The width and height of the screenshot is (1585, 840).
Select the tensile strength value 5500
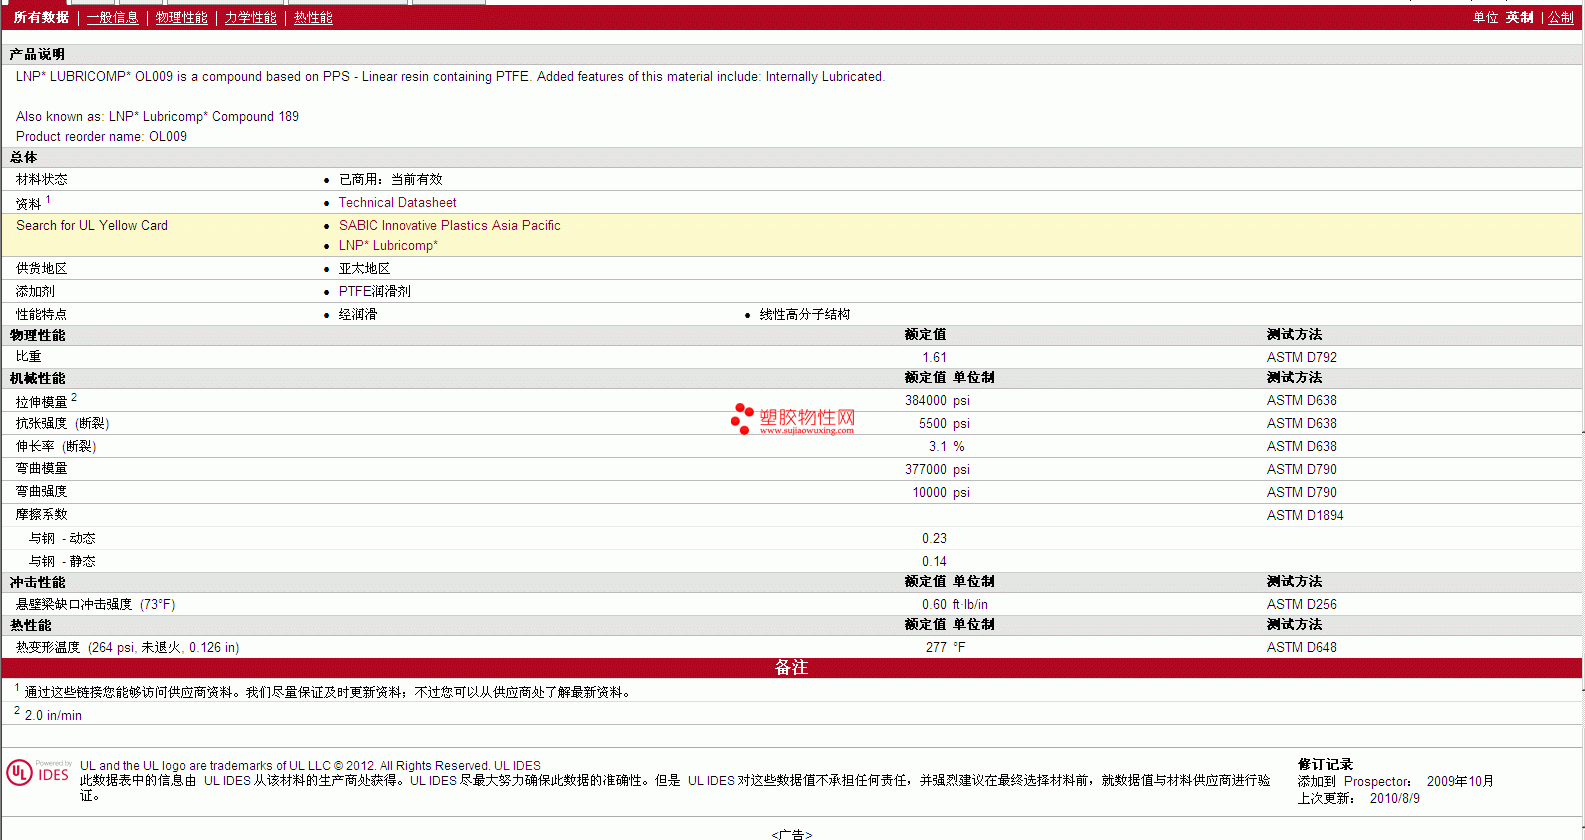(x=933, y=424)
